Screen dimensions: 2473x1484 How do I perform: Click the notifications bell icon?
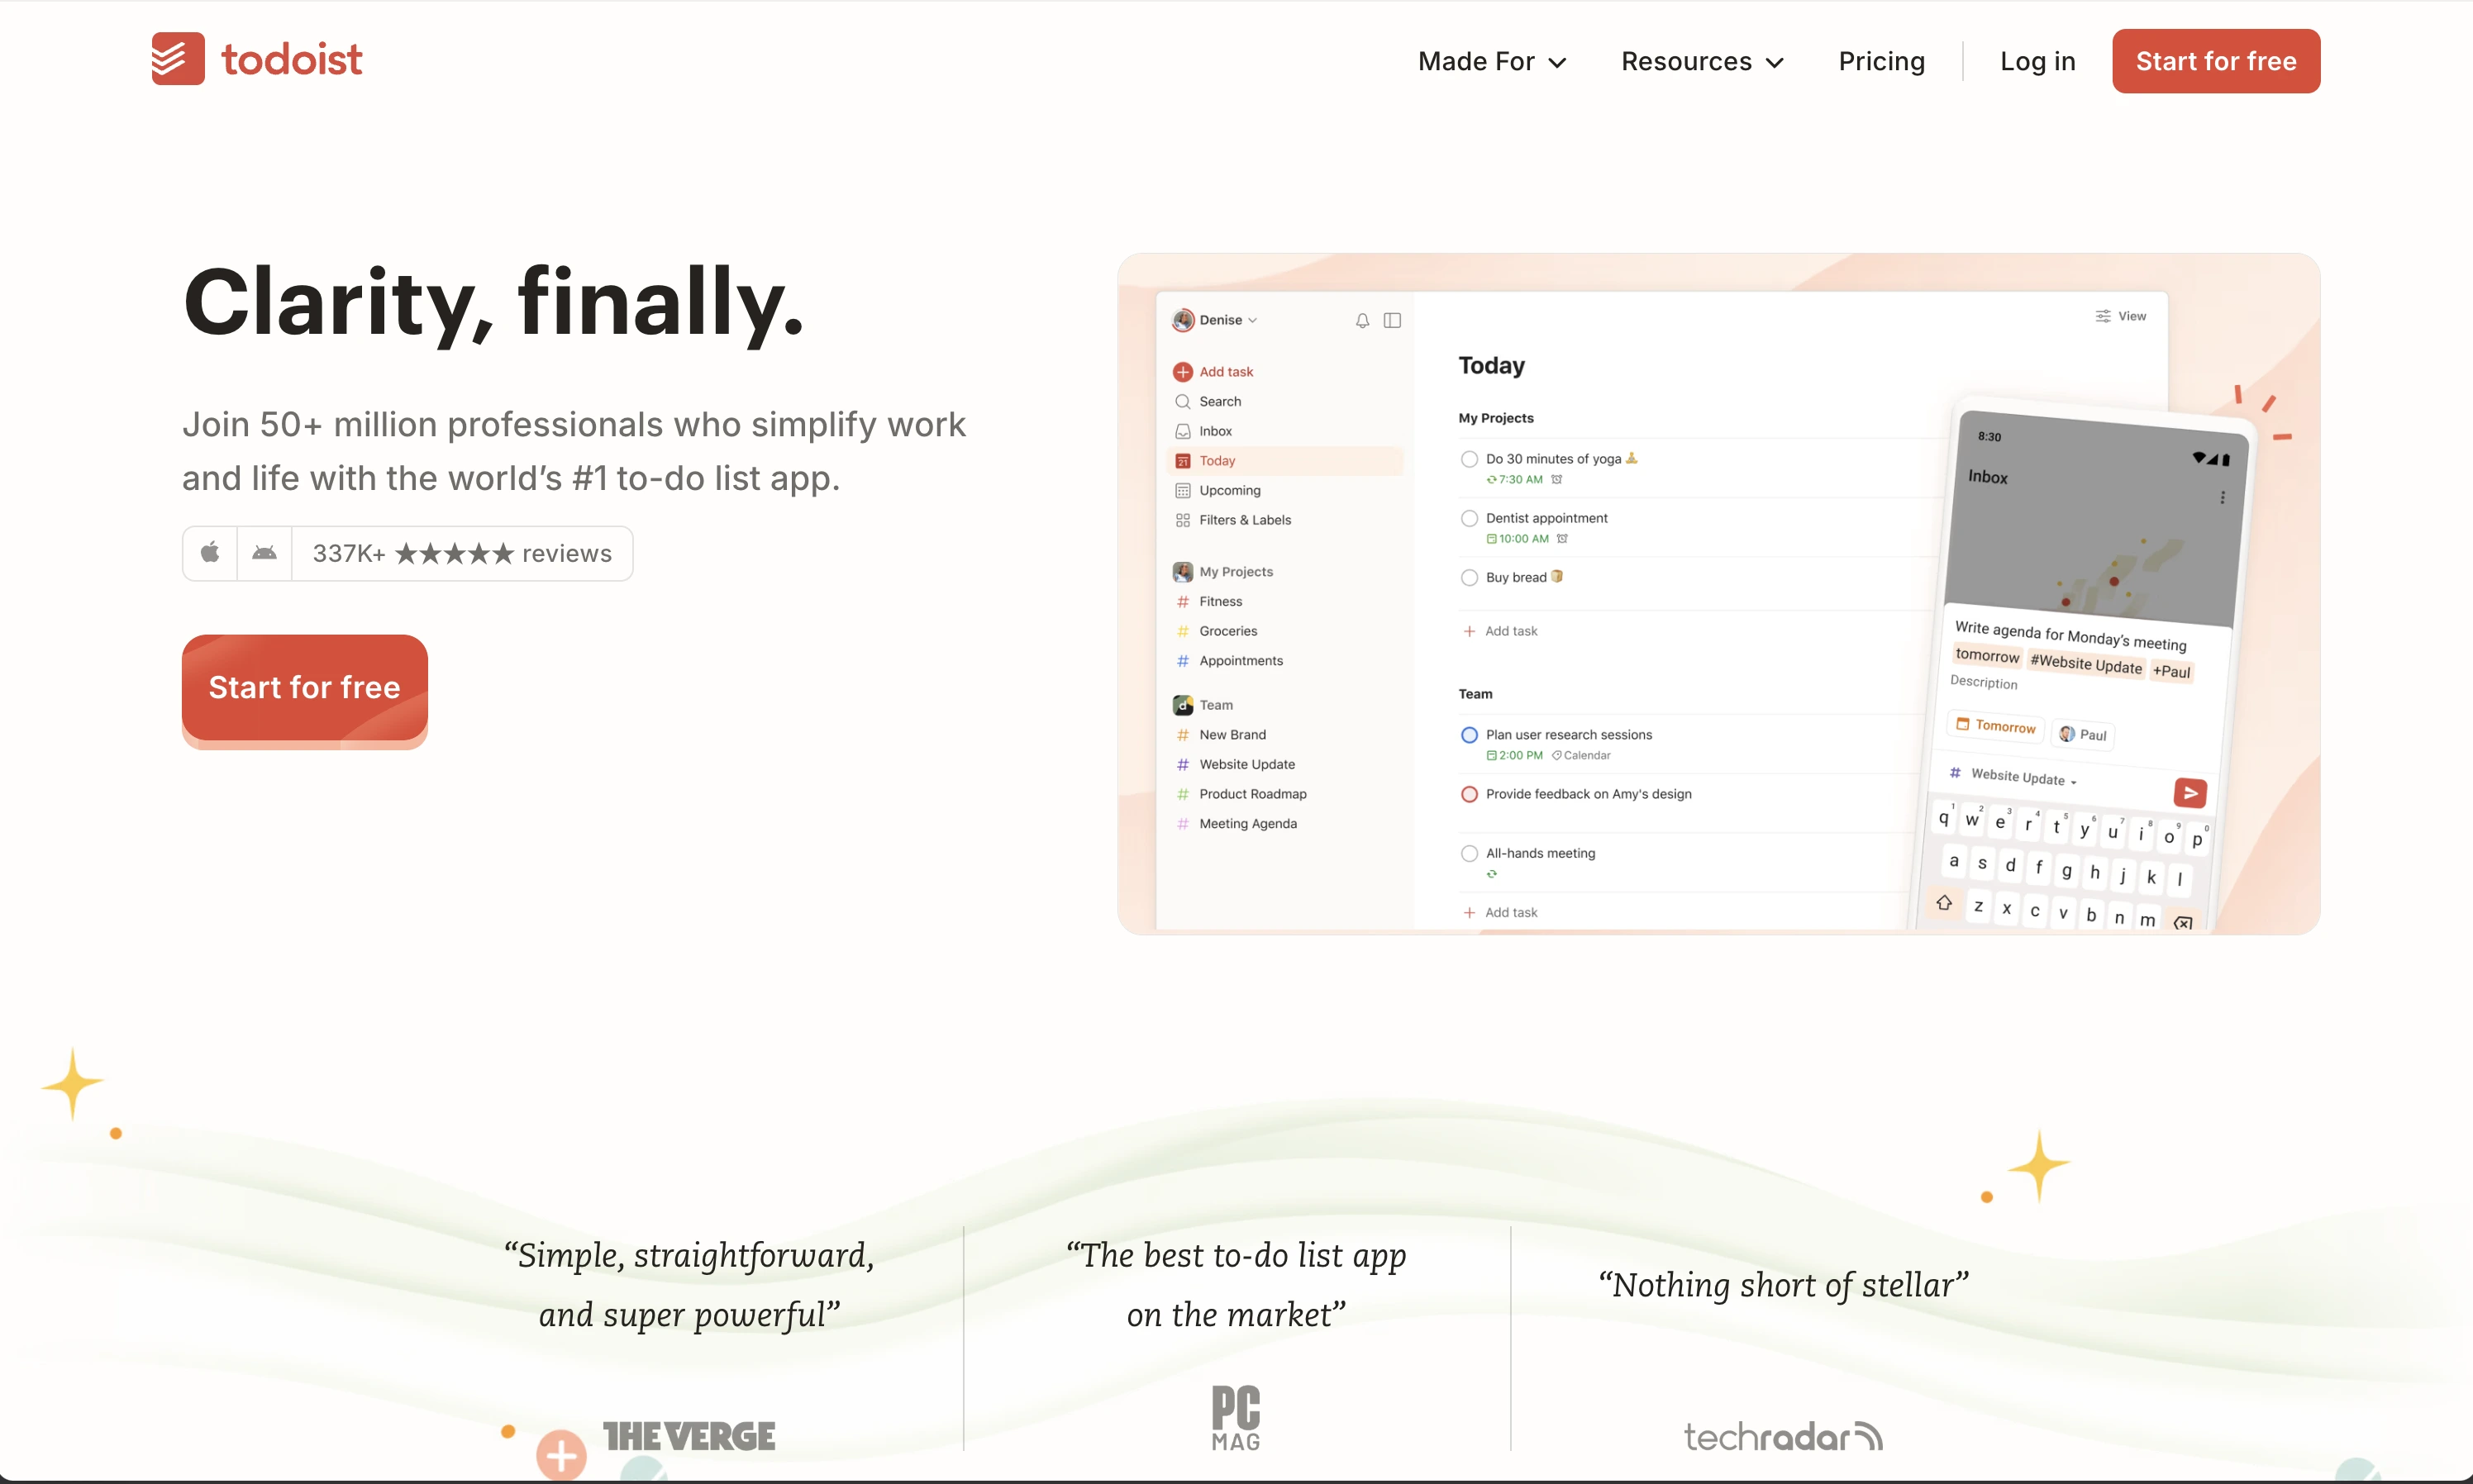[1362, 320]
